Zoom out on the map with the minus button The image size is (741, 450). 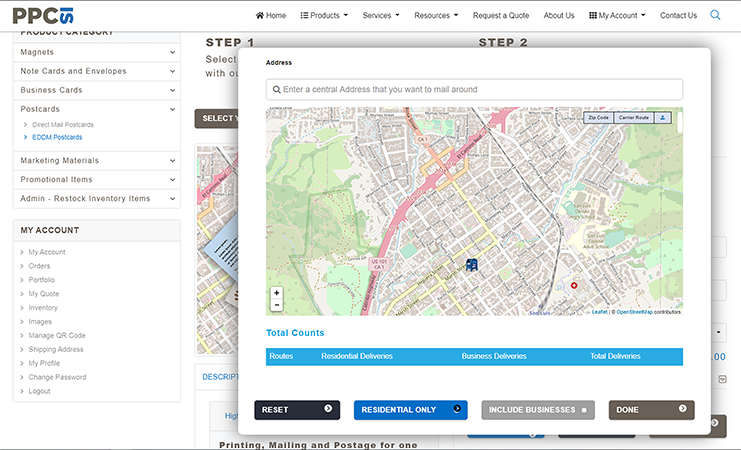pyautogui.click(x=276, y=305)
